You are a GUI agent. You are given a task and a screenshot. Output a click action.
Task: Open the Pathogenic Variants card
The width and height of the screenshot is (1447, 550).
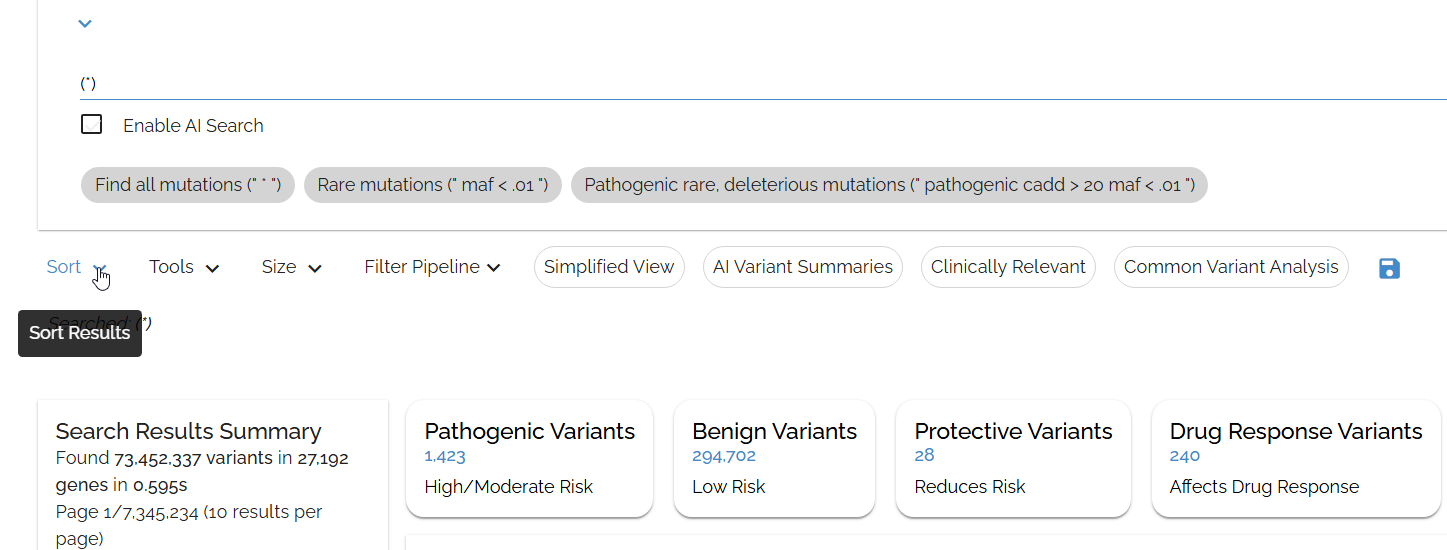(529, 431)
